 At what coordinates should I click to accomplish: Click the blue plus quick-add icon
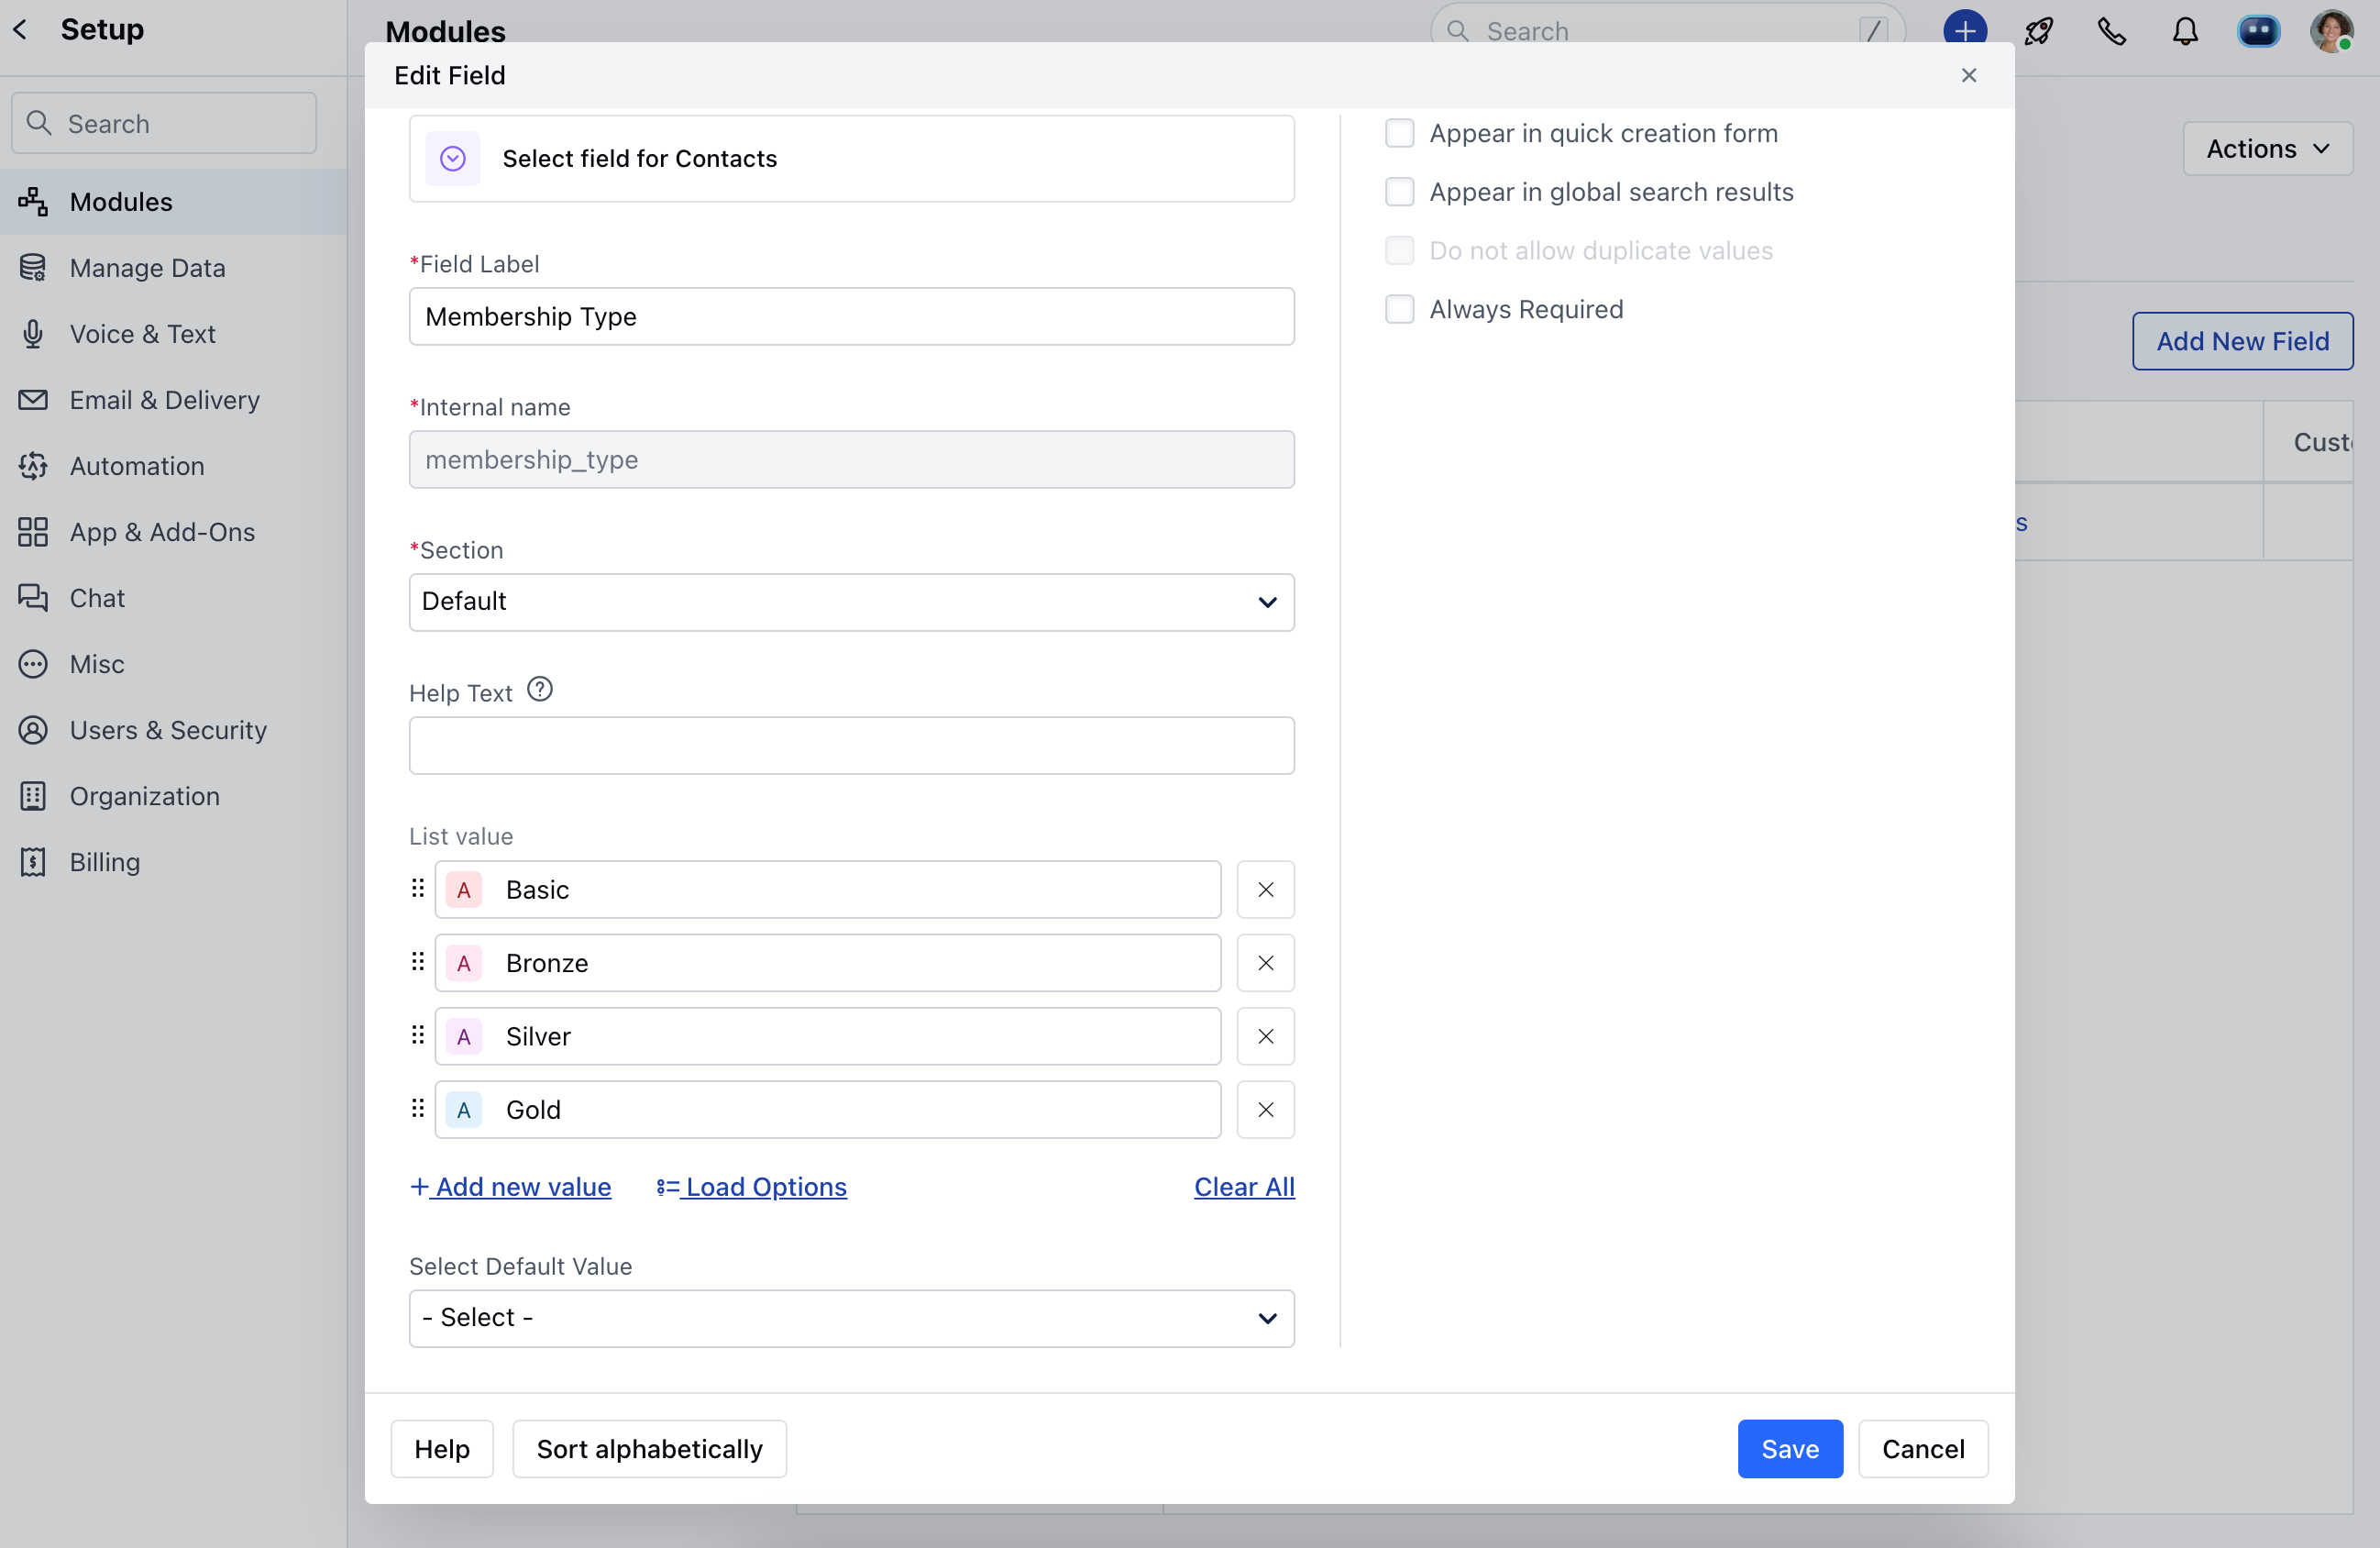(1964, 30)
